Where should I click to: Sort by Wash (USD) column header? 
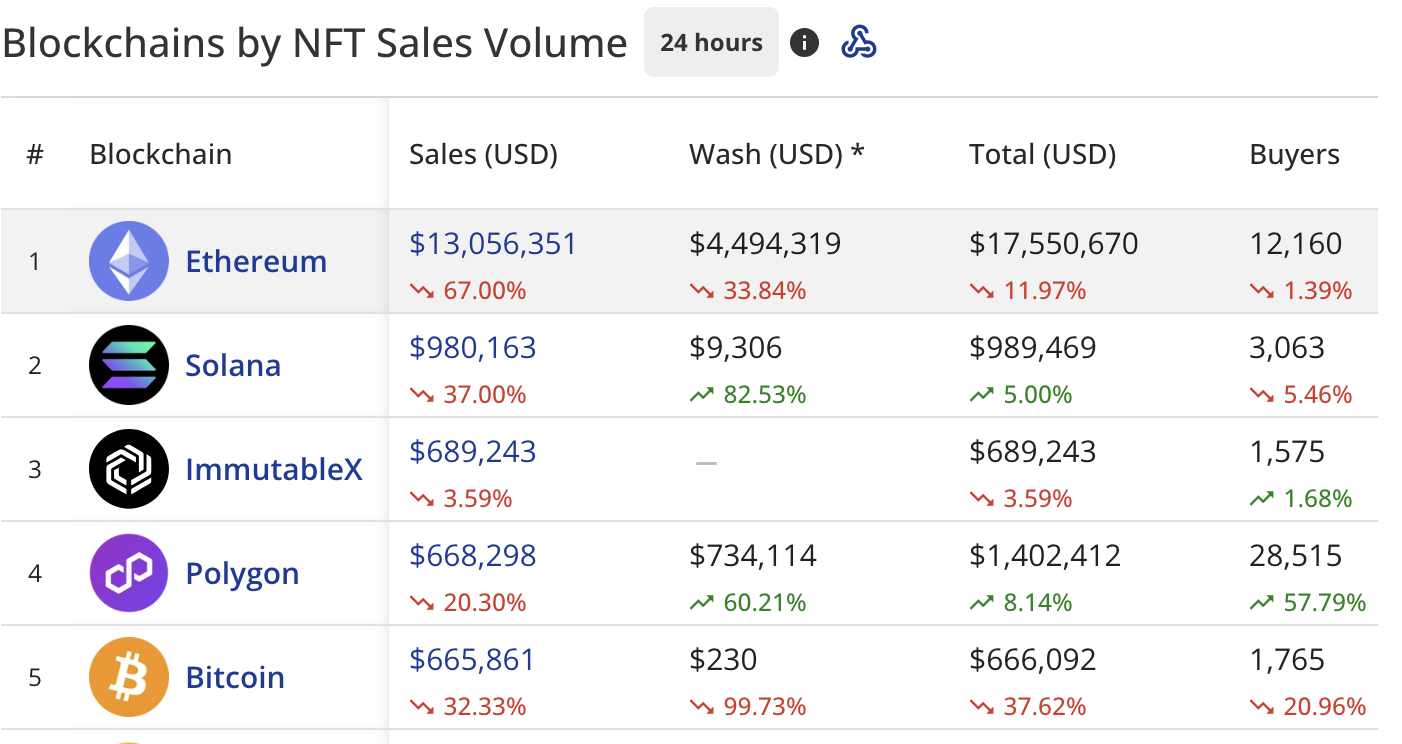tap(776, 154)
